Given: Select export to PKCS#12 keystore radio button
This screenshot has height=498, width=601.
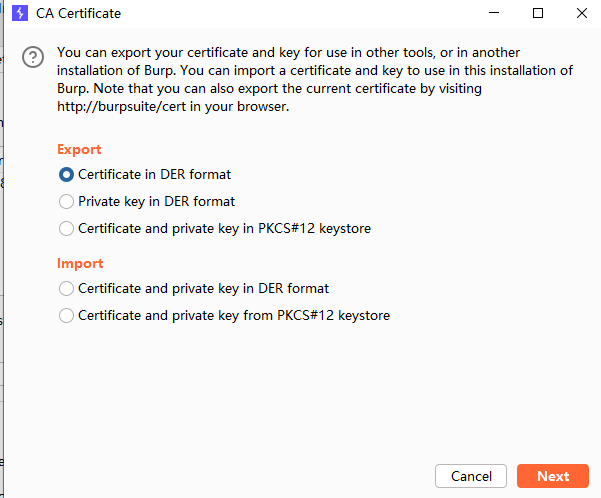Looking at the screenshot, I should point(67,228).
